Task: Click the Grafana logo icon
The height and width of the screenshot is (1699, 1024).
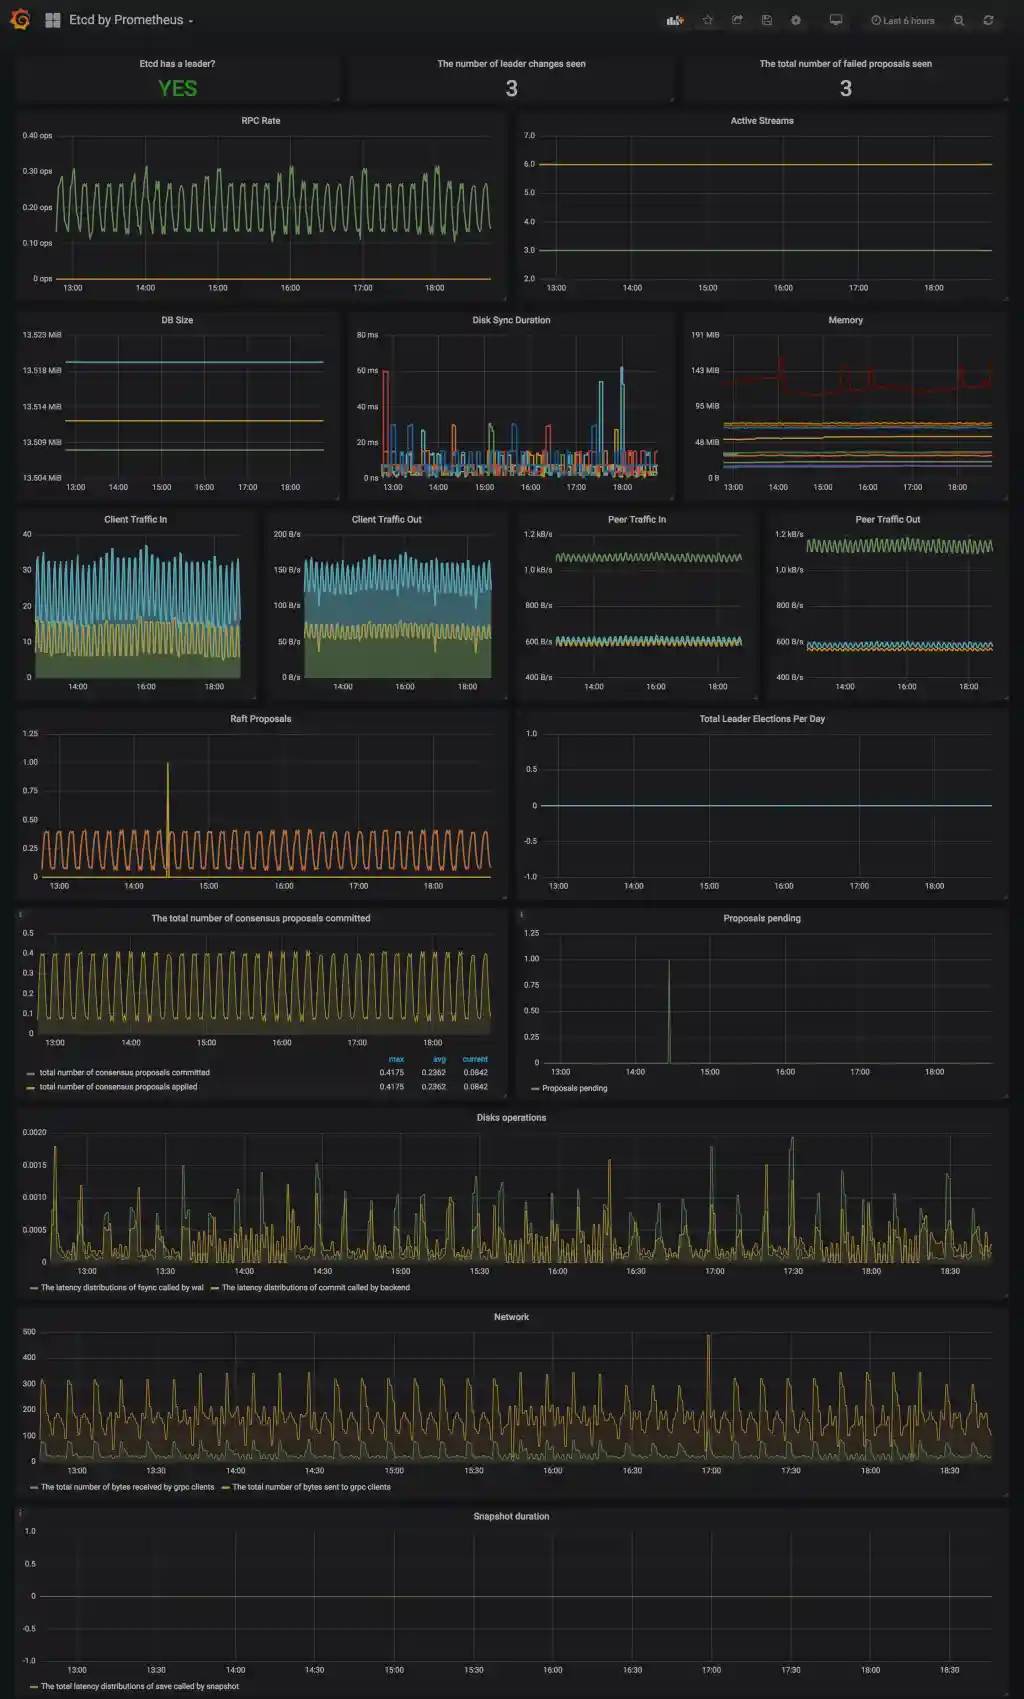Action: [20, 20]
